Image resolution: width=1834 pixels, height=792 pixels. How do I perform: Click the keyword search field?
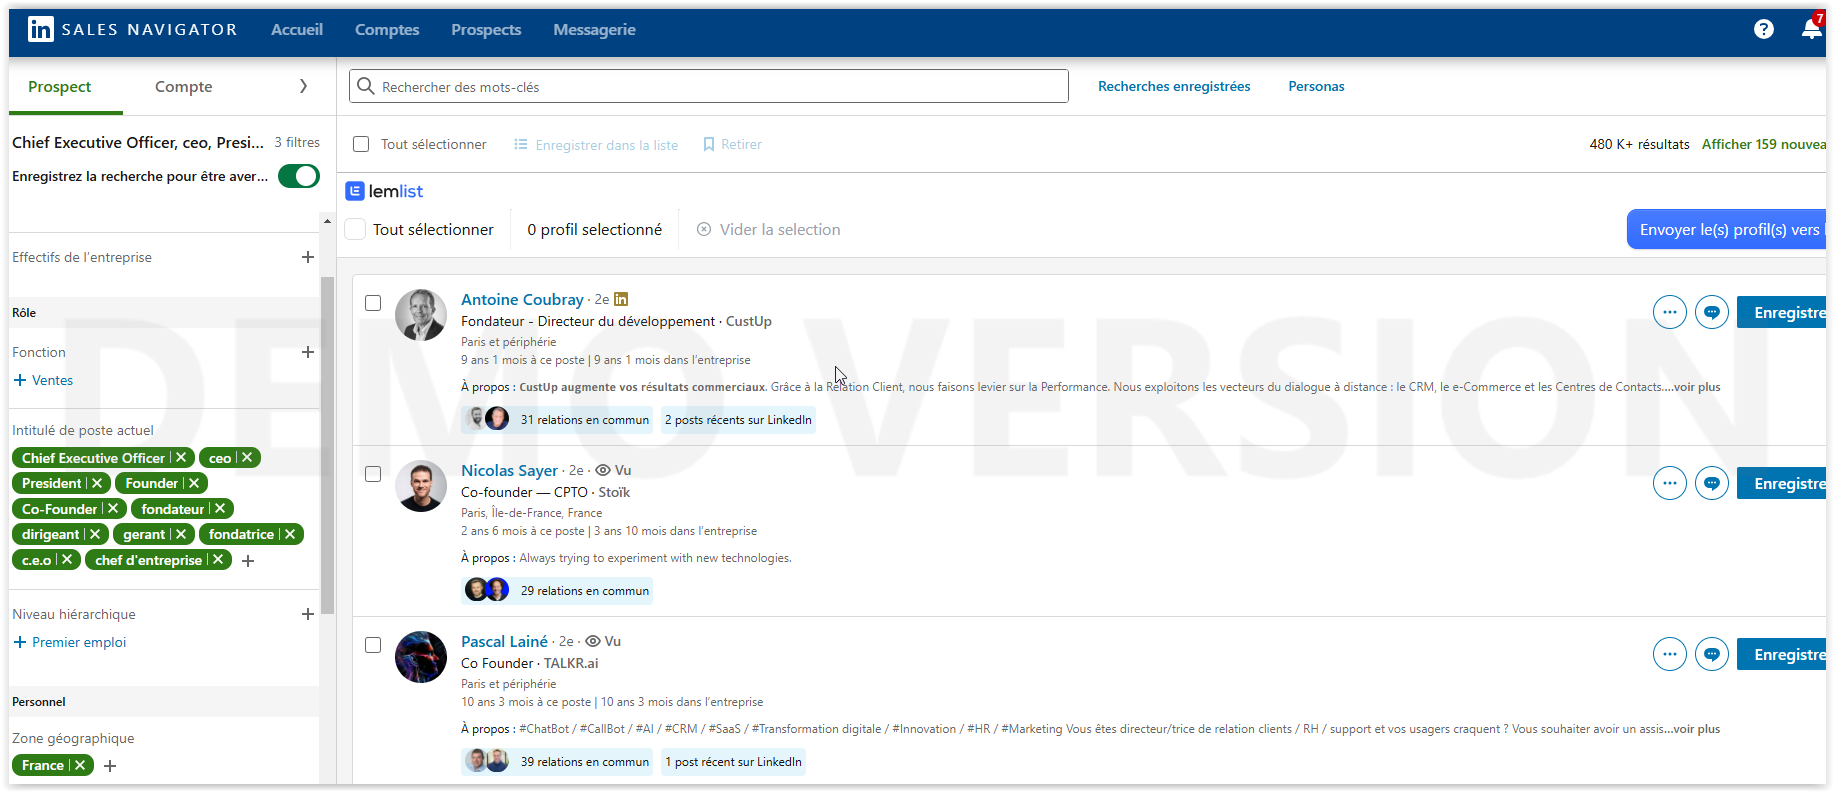(708, 87)
